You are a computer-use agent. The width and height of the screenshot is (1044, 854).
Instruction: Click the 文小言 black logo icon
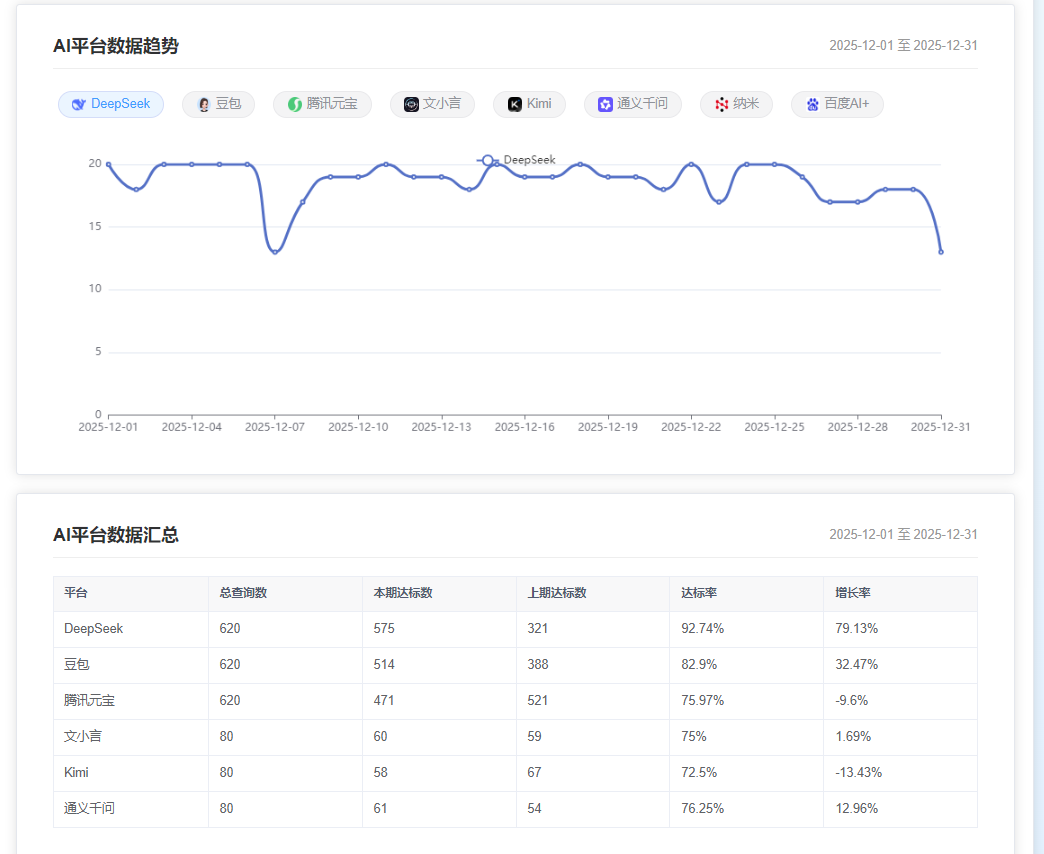click(411, 105)
